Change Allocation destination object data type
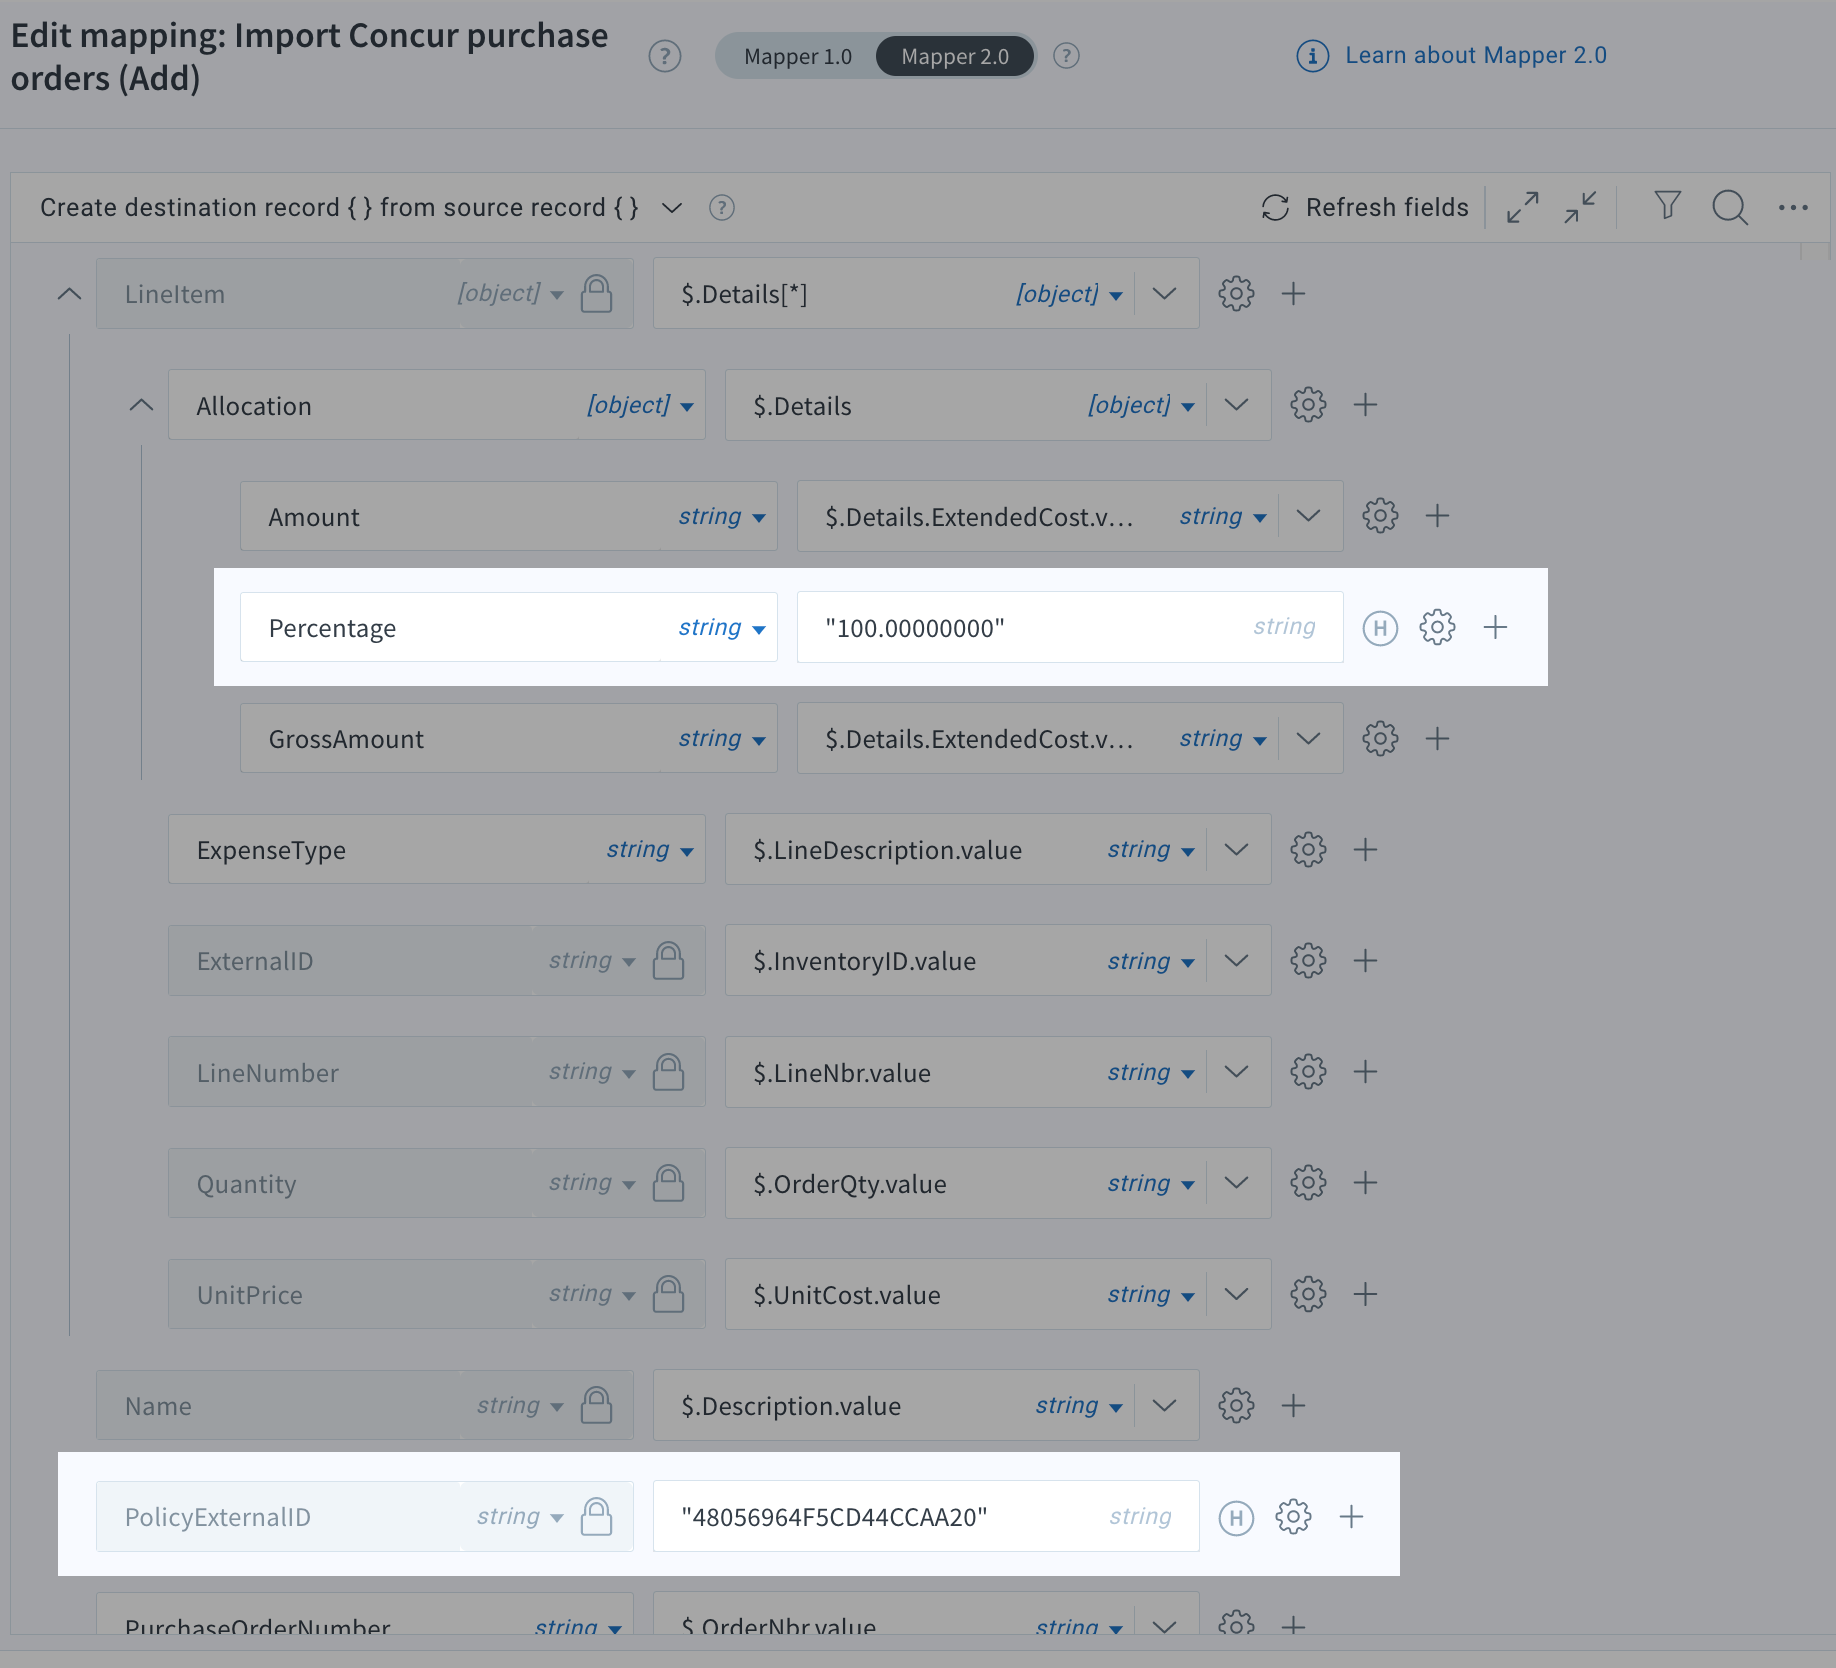Viewport: 1836px width, 1668px height. coord(640,405)
